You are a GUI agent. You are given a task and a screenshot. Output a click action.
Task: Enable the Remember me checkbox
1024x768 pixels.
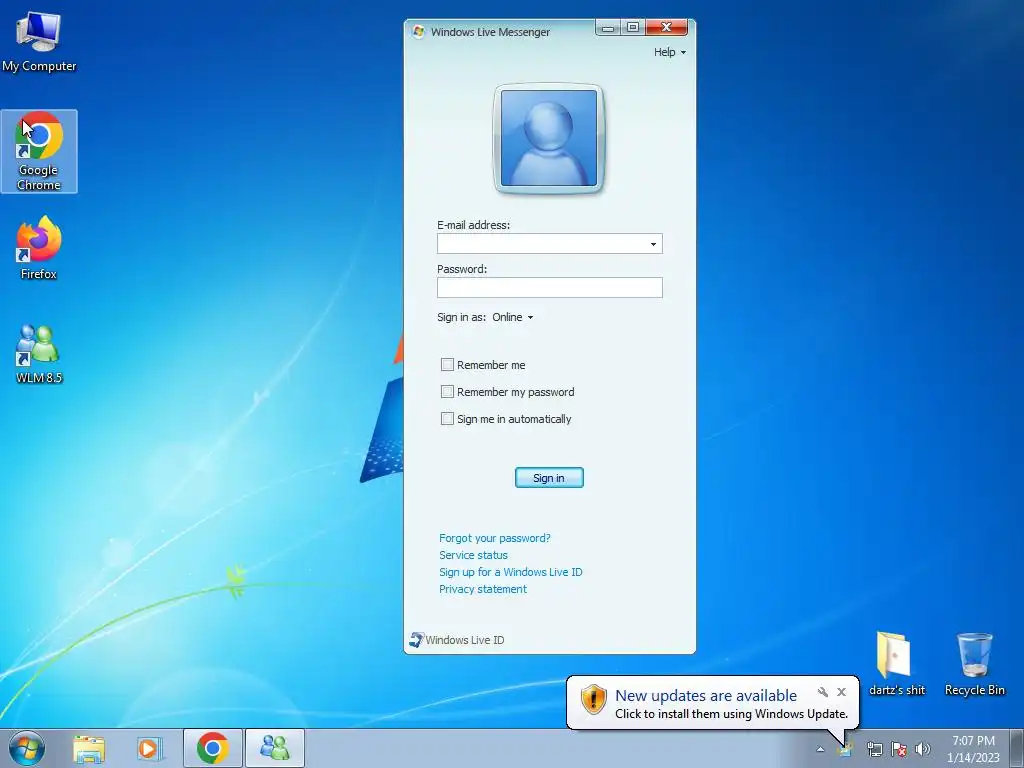tap(447, 364)
